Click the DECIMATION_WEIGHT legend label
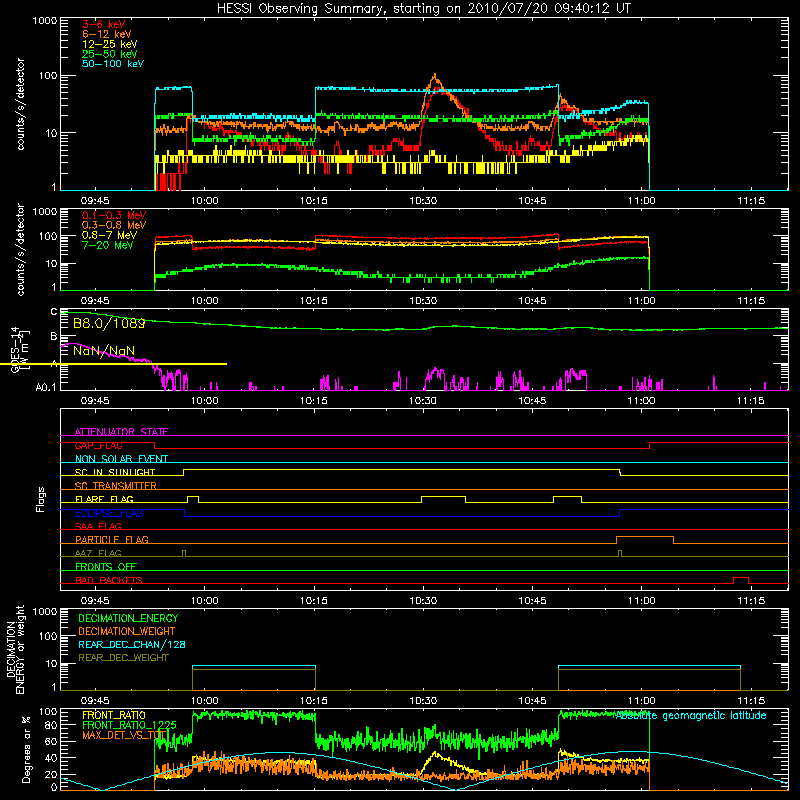This screenshot has height=800, width=800. (127, 632)
